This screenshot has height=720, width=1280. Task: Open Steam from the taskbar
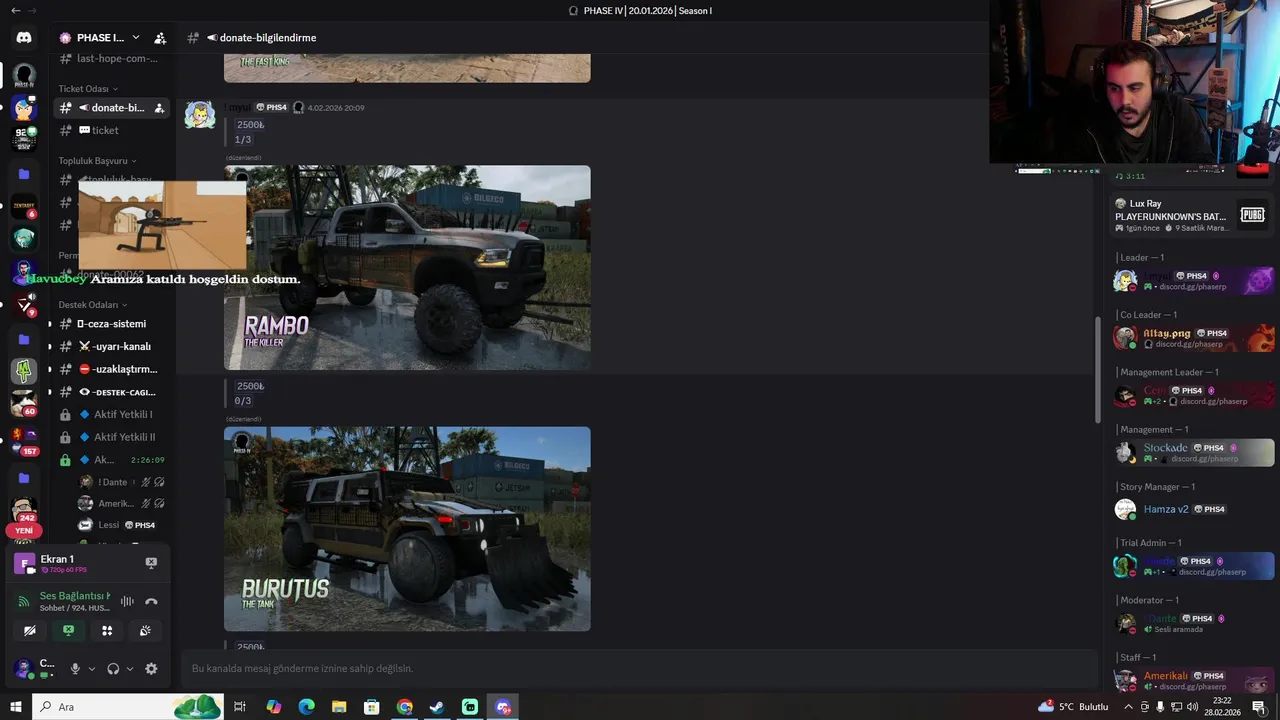point(437,707)
